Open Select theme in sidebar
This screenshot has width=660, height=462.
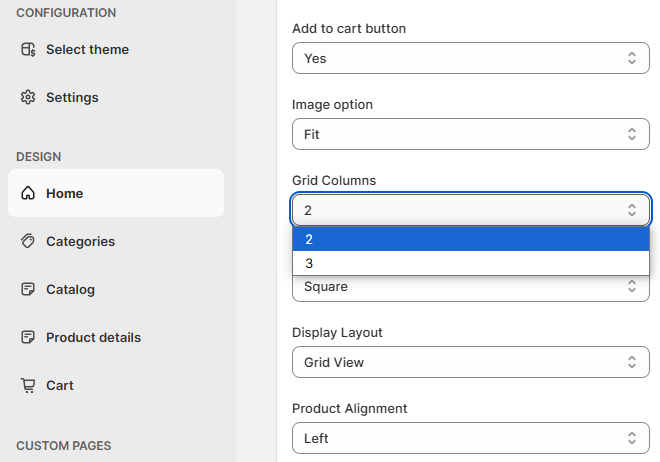coord(87,50)
